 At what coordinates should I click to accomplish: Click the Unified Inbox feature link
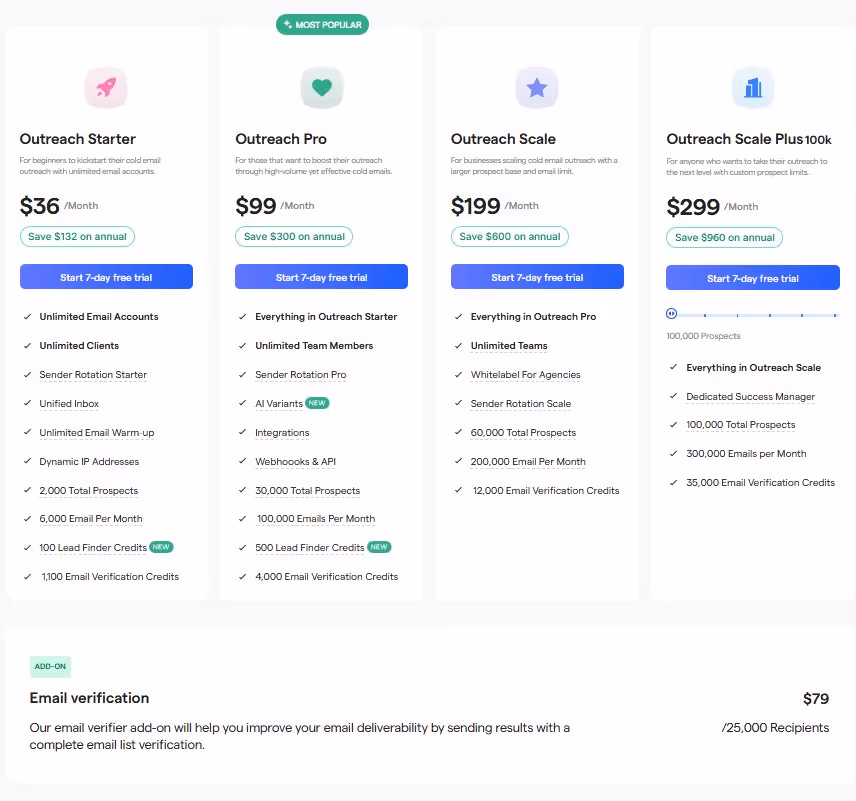pos(69,403)
